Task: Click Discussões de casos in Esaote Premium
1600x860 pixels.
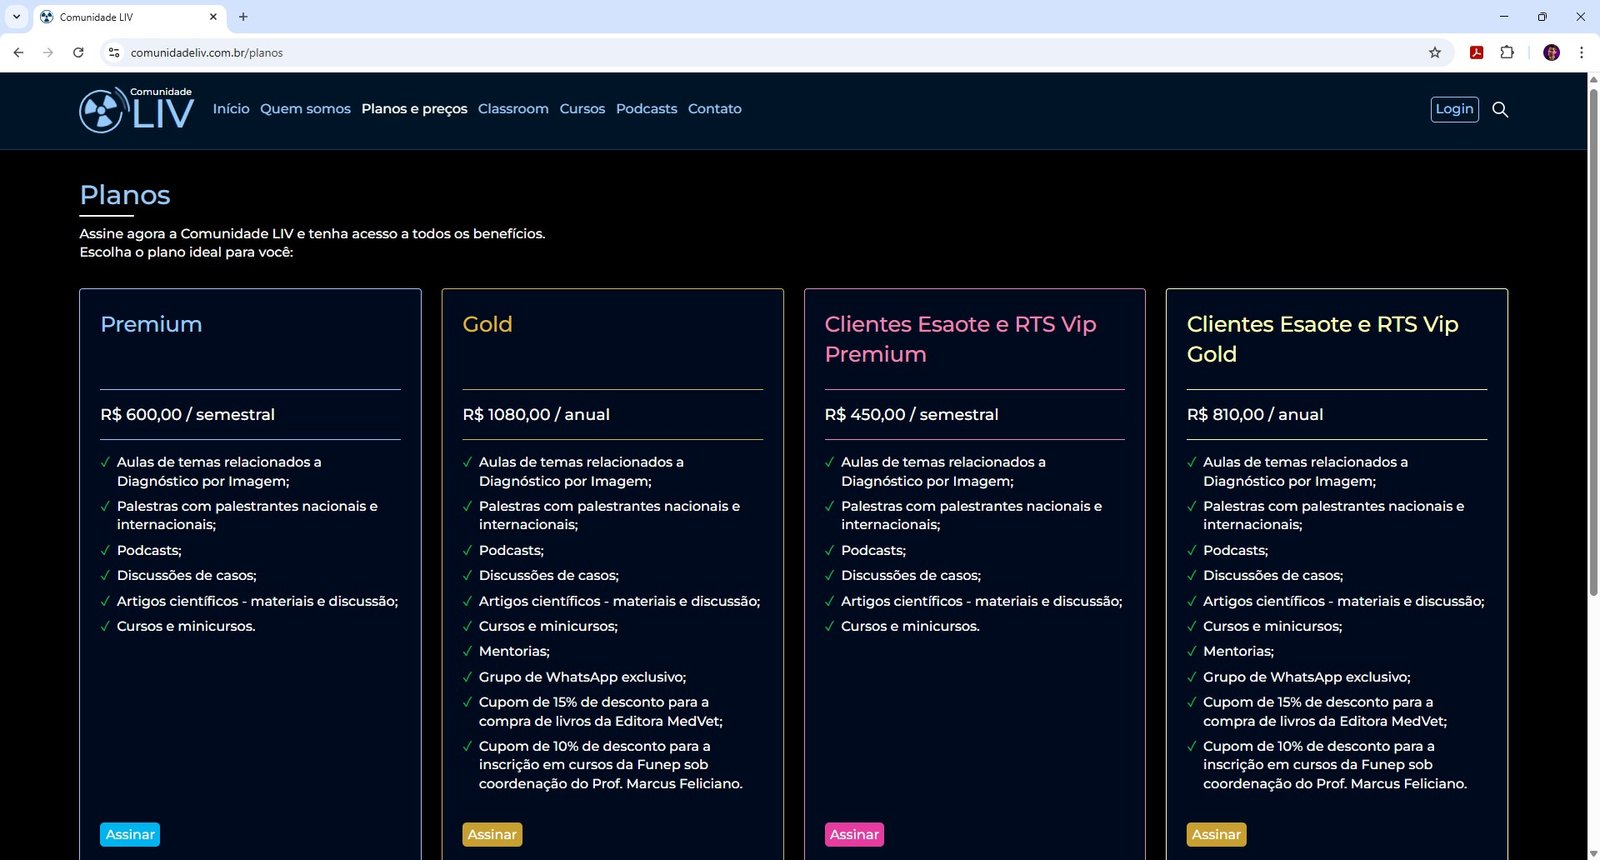Action: pos(911,575)
